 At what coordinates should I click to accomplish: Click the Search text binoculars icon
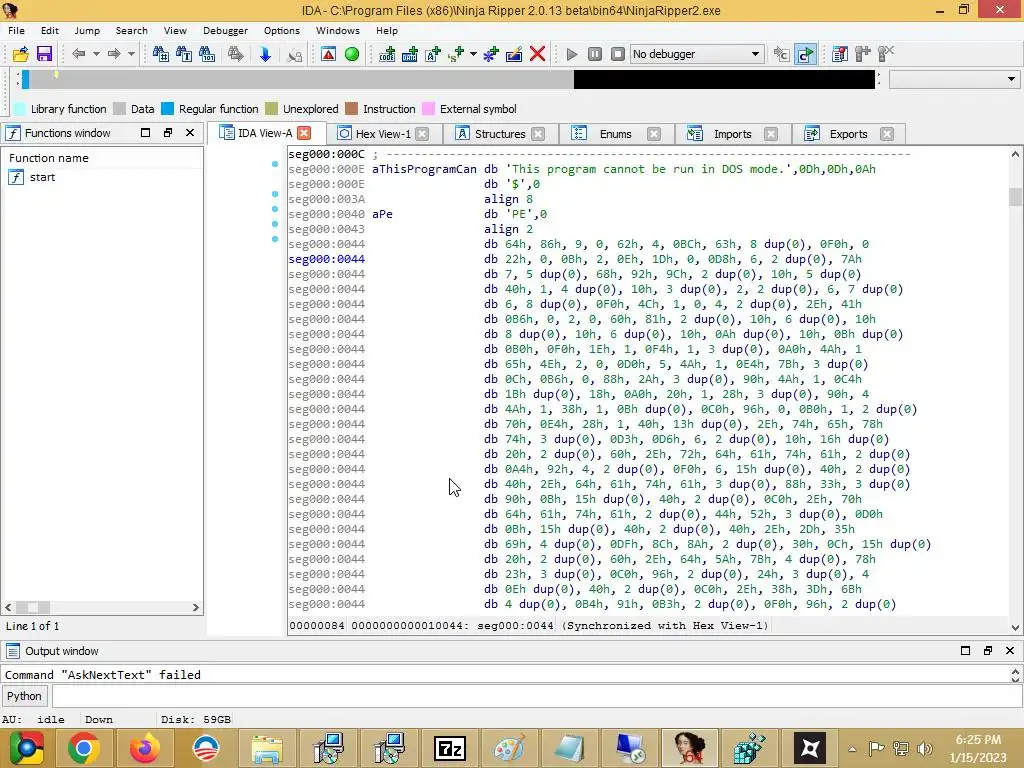coord(184,54)
